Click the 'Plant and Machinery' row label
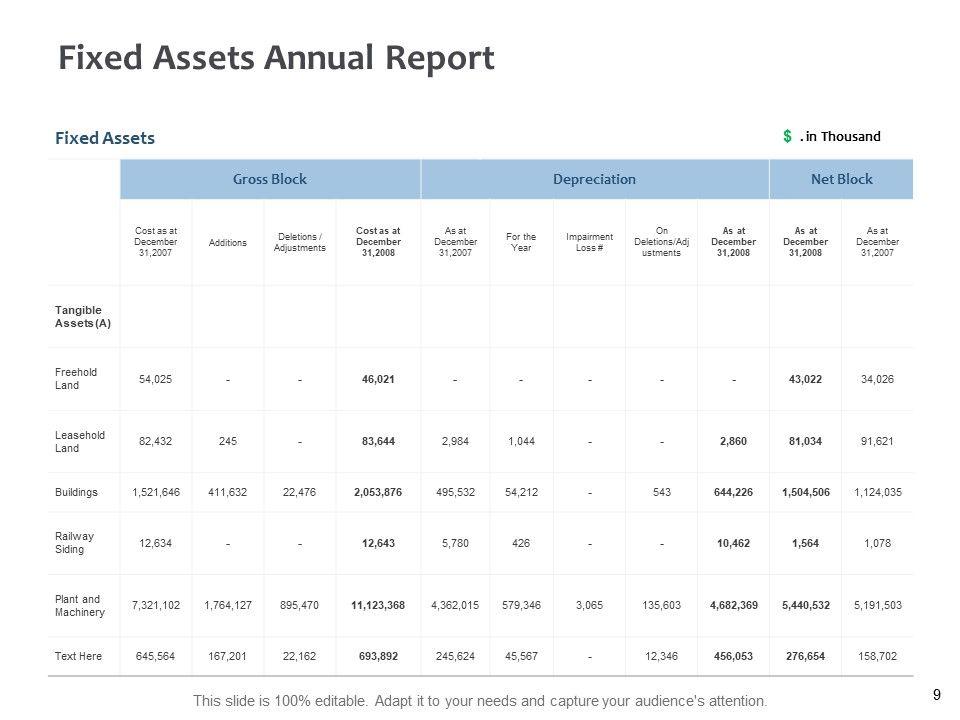This screenshot has height=720, width=960. tap(79, 605)
